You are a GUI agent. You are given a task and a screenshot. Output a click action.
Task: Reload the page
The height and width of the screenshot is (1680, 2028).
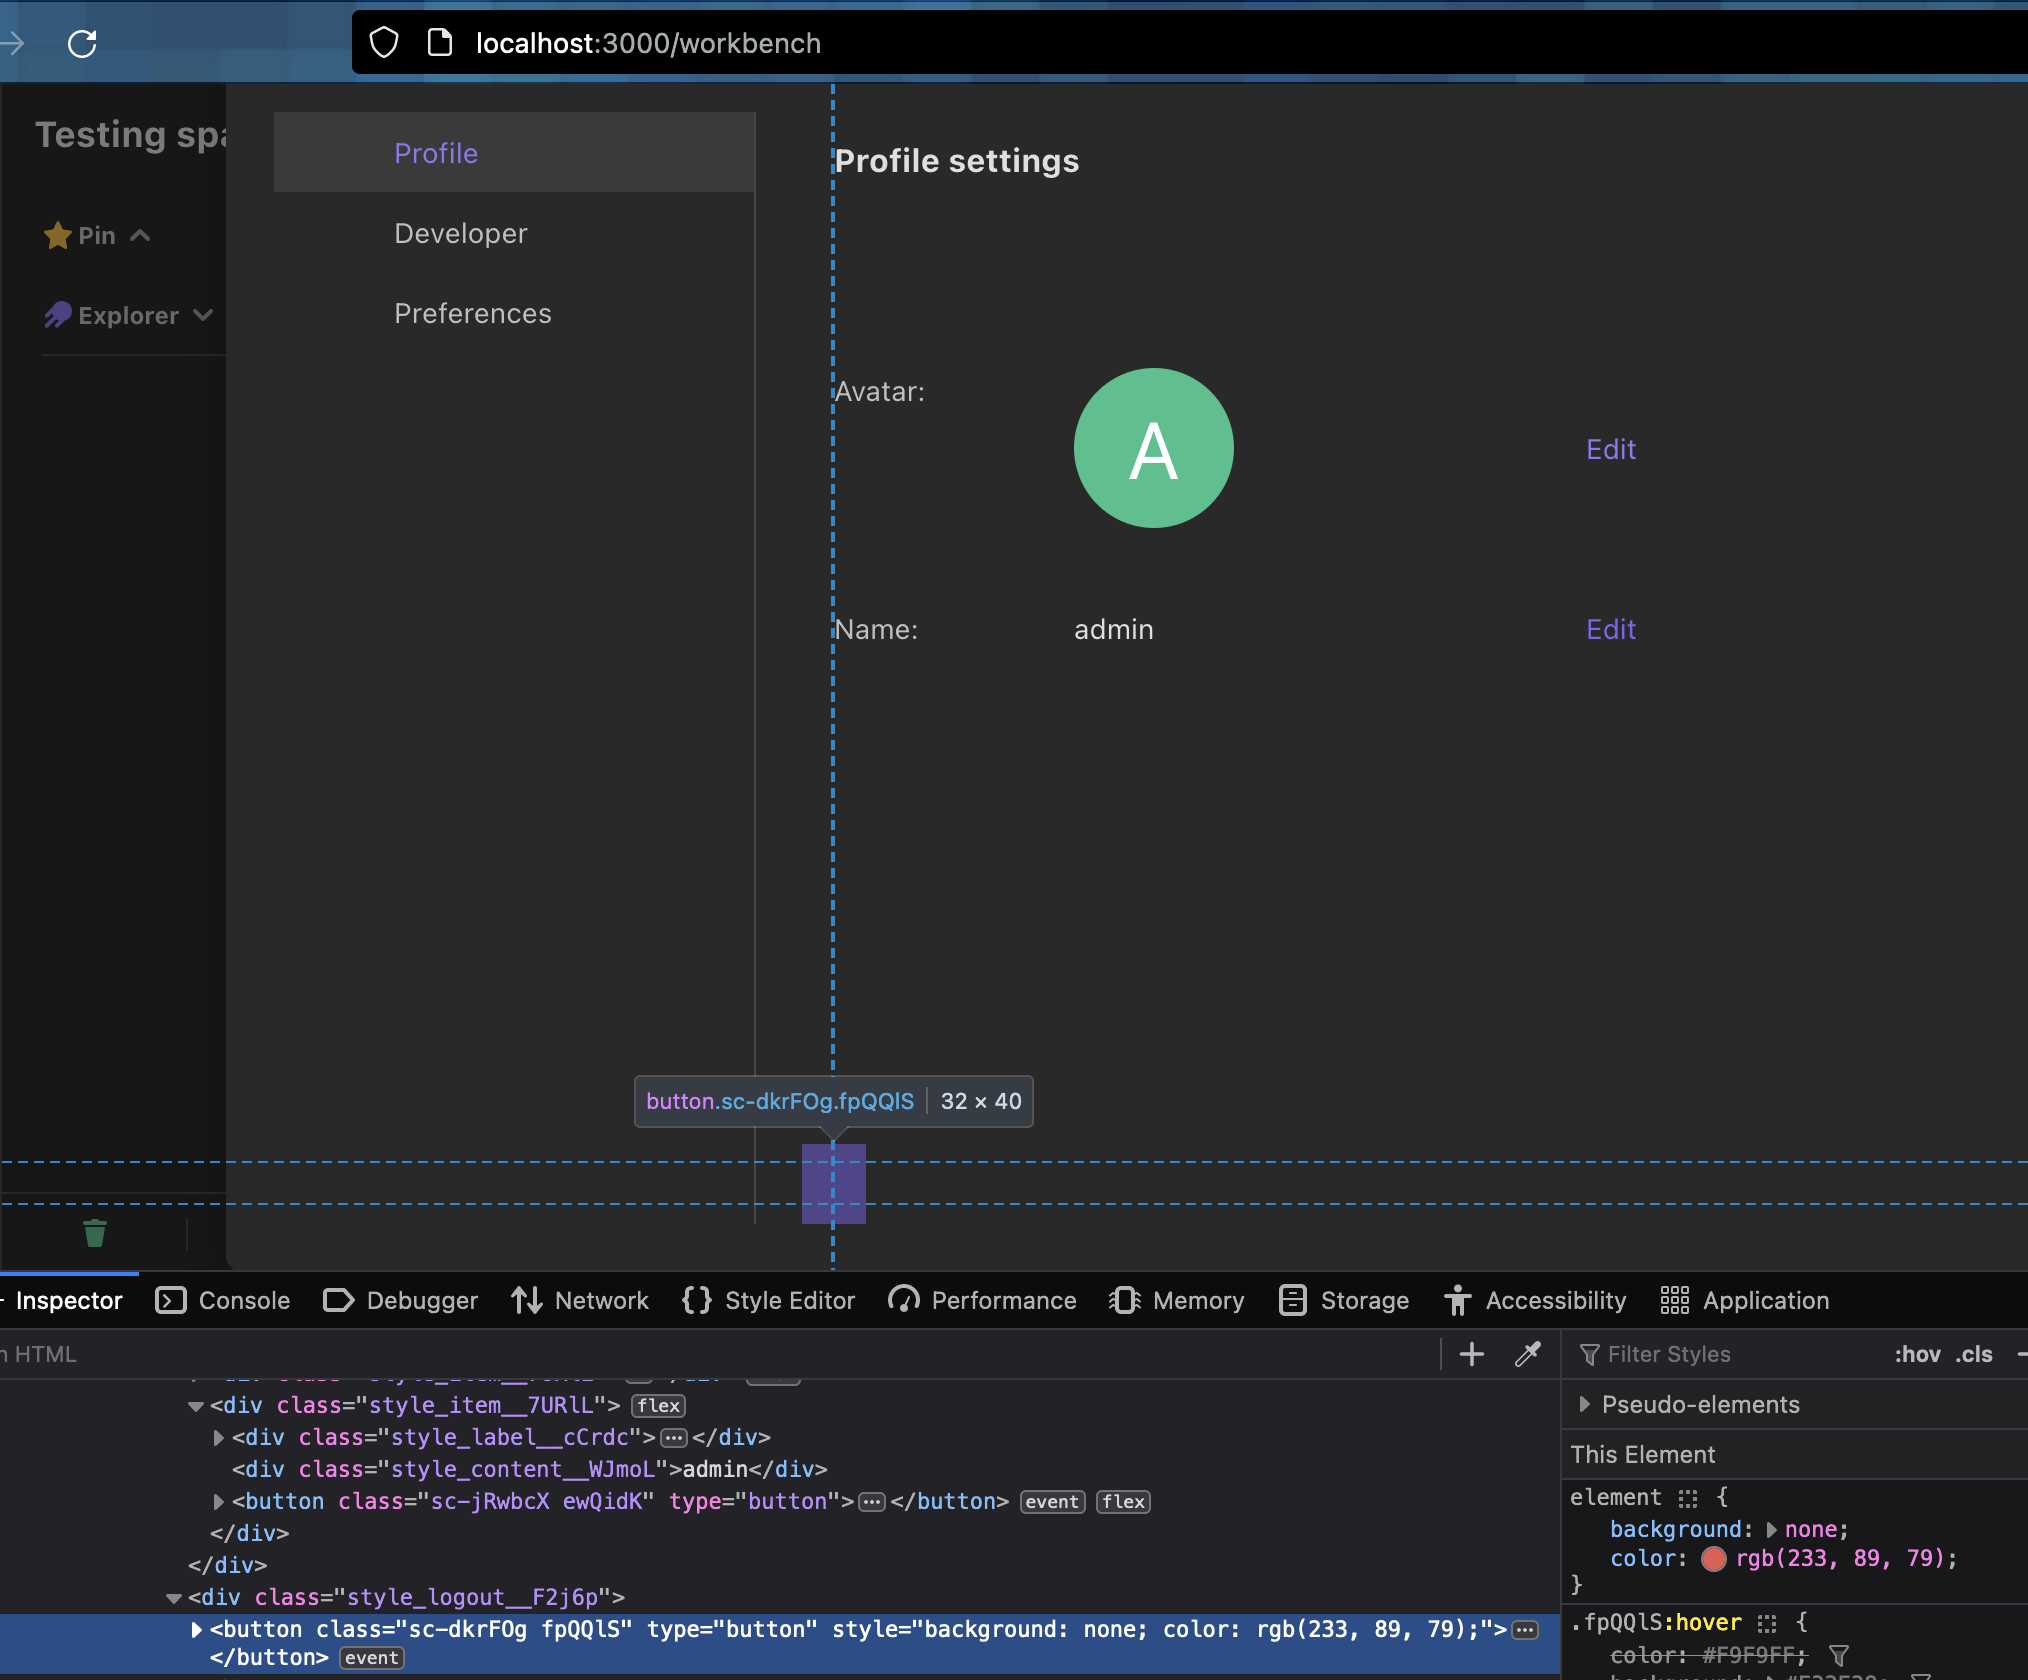[82, 43]
